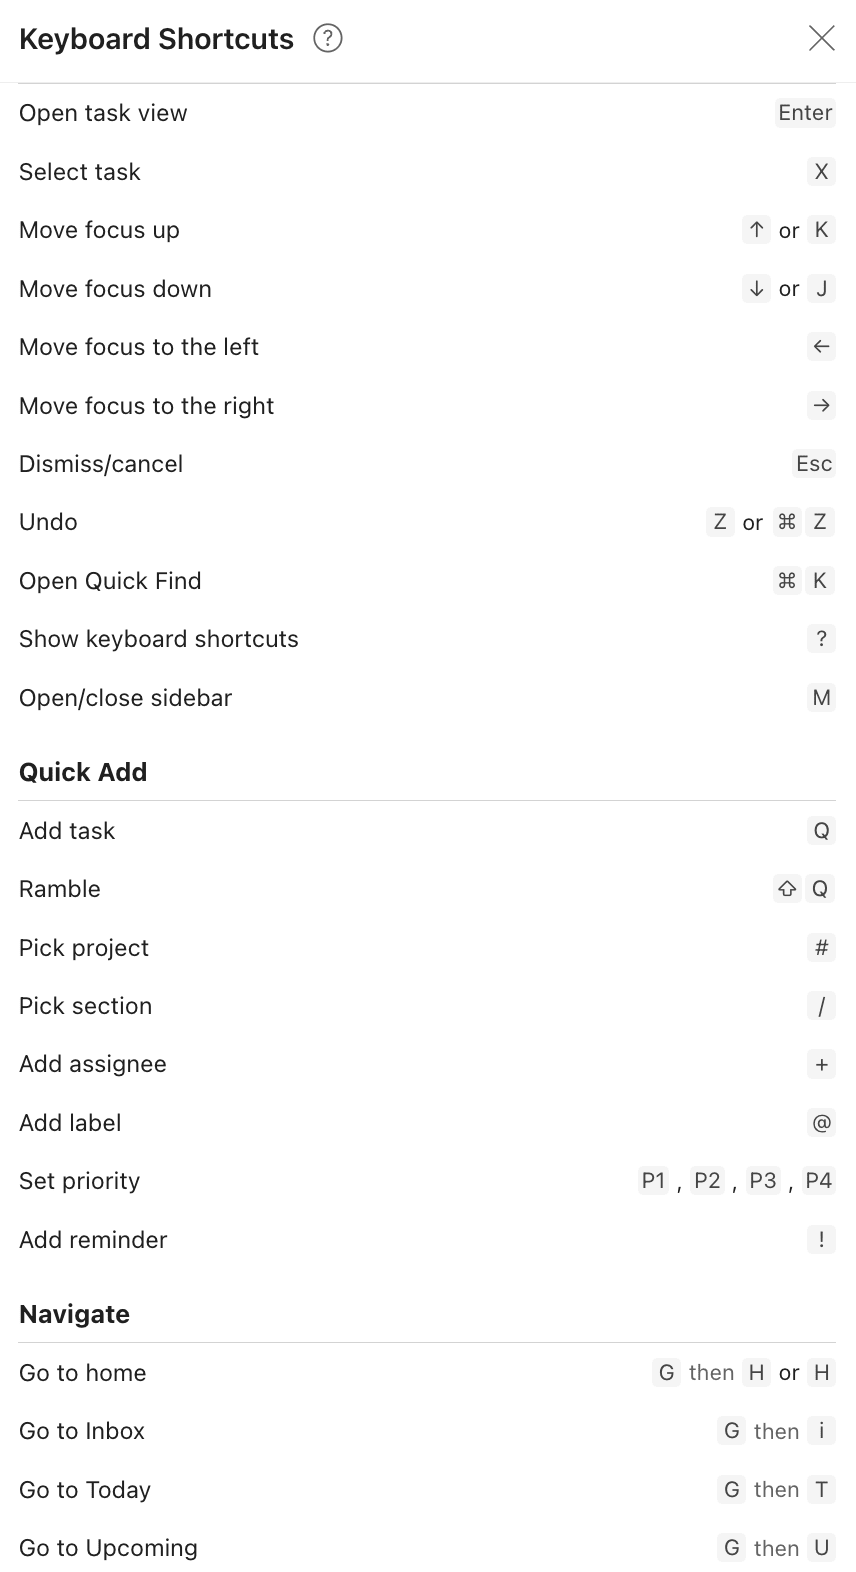This screenshot has height=1572, width=856.
Task: Click the T badge for Go to Today
Action: [x=820, y=1489]
